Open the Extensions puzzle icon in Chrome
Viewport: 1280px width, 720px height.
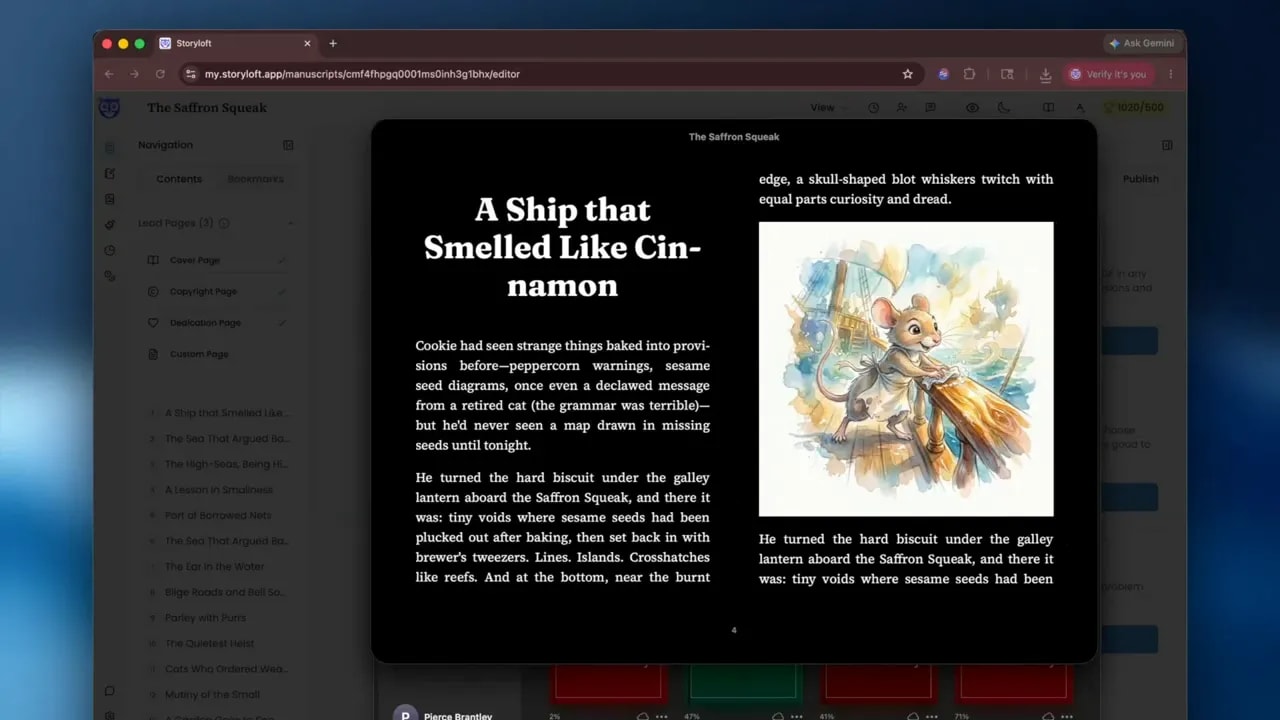(969, 74)
